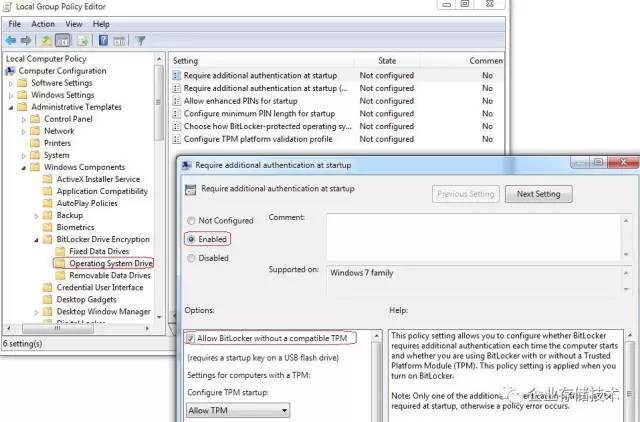This screenshot has height=422, width=640.
Task: Click the Printers folder icon
Action: point(35,143)
